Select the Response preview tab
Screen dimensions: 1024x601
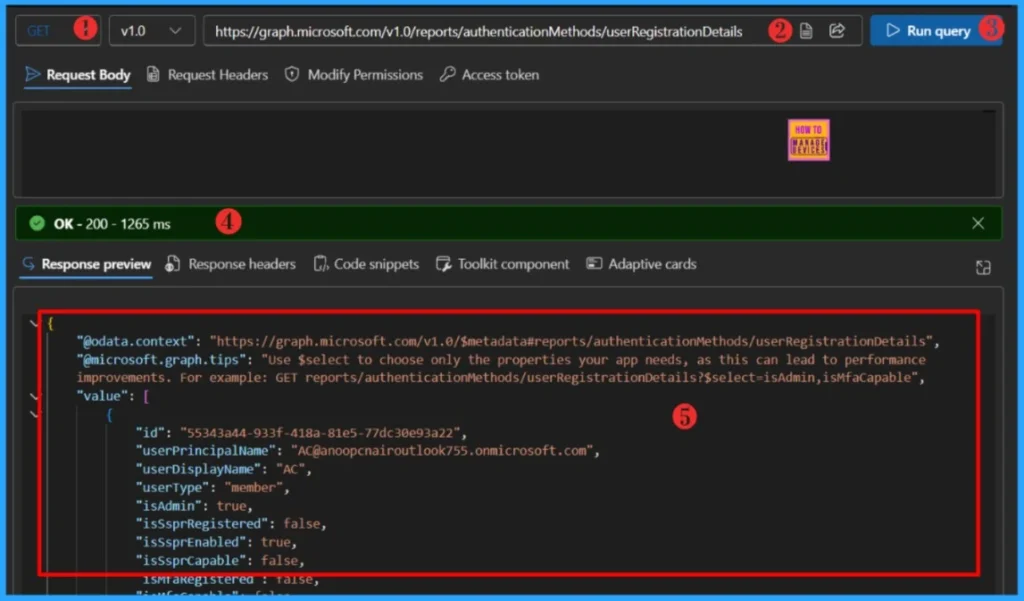(x=87, y=265)
